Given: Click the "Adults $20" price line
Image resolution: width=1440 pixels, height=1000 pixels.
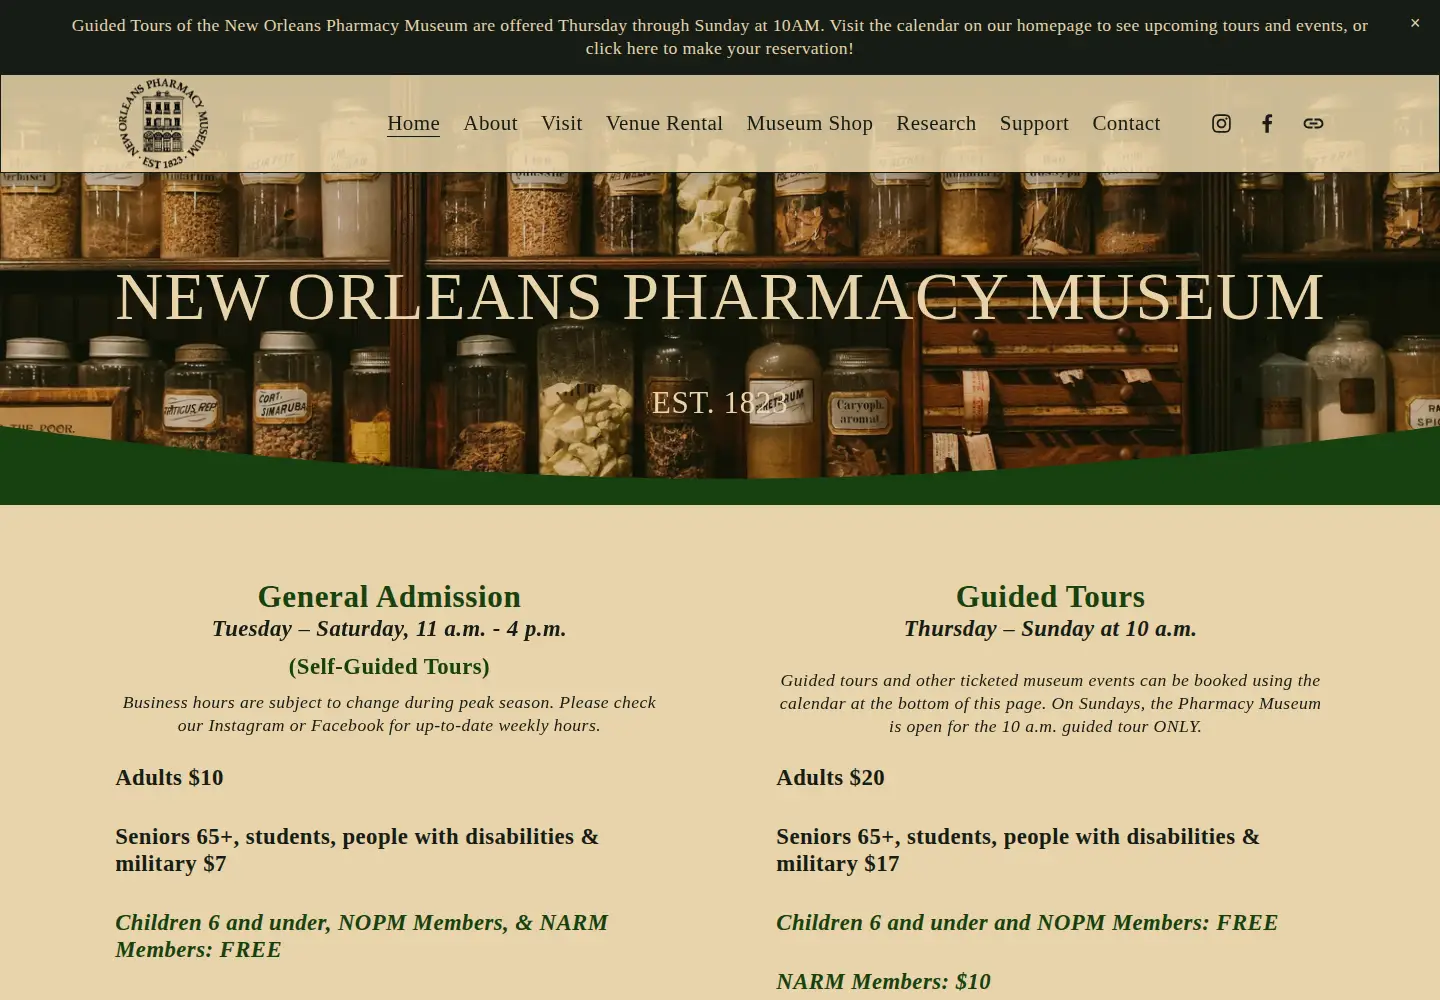Looking at the screenshot, I should point(830,777).
